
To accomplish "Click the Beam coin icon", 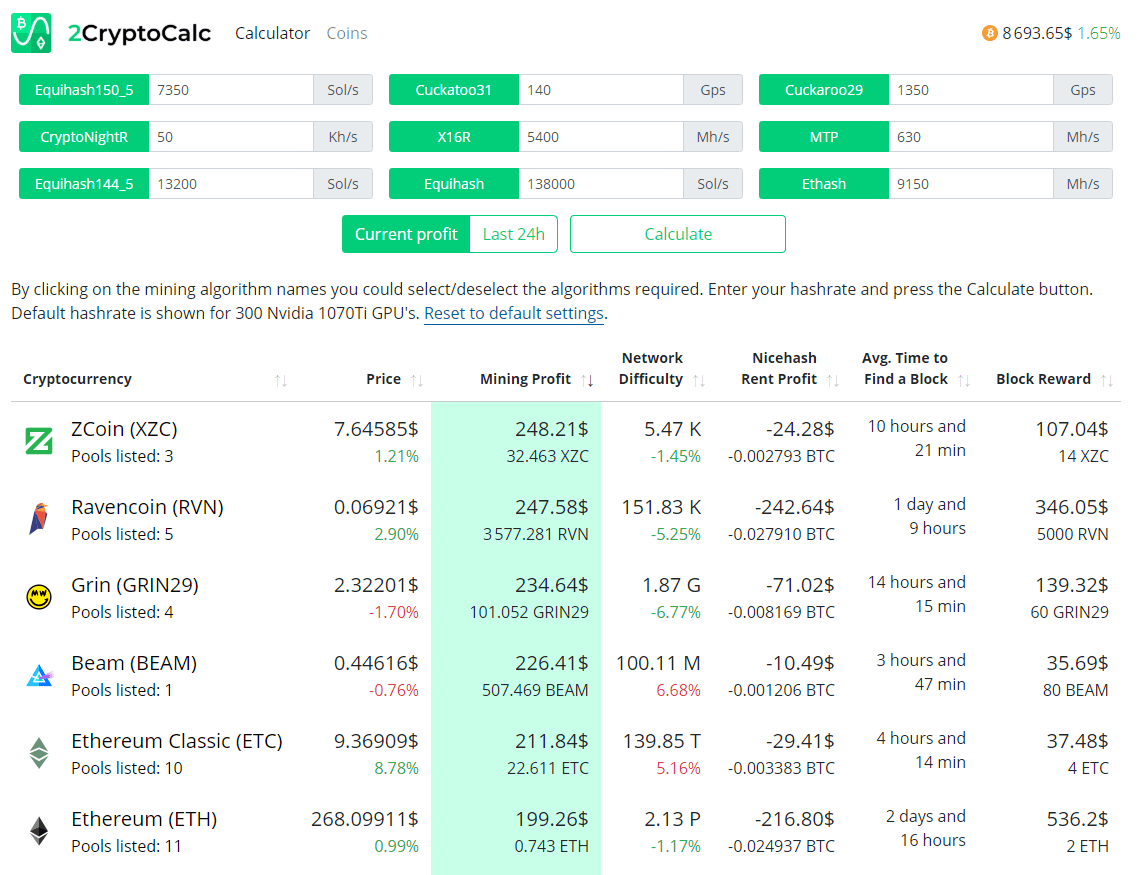I will pos(38,675).
